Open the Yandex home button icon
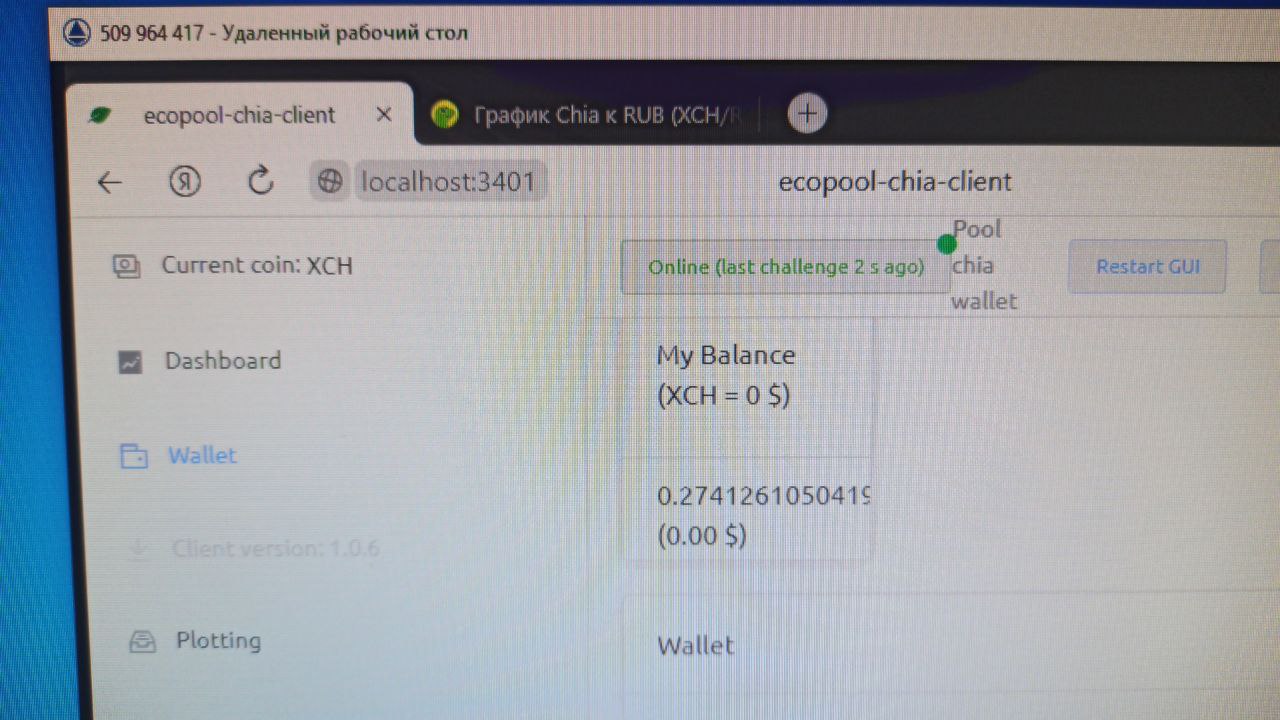 pos(185,181)
